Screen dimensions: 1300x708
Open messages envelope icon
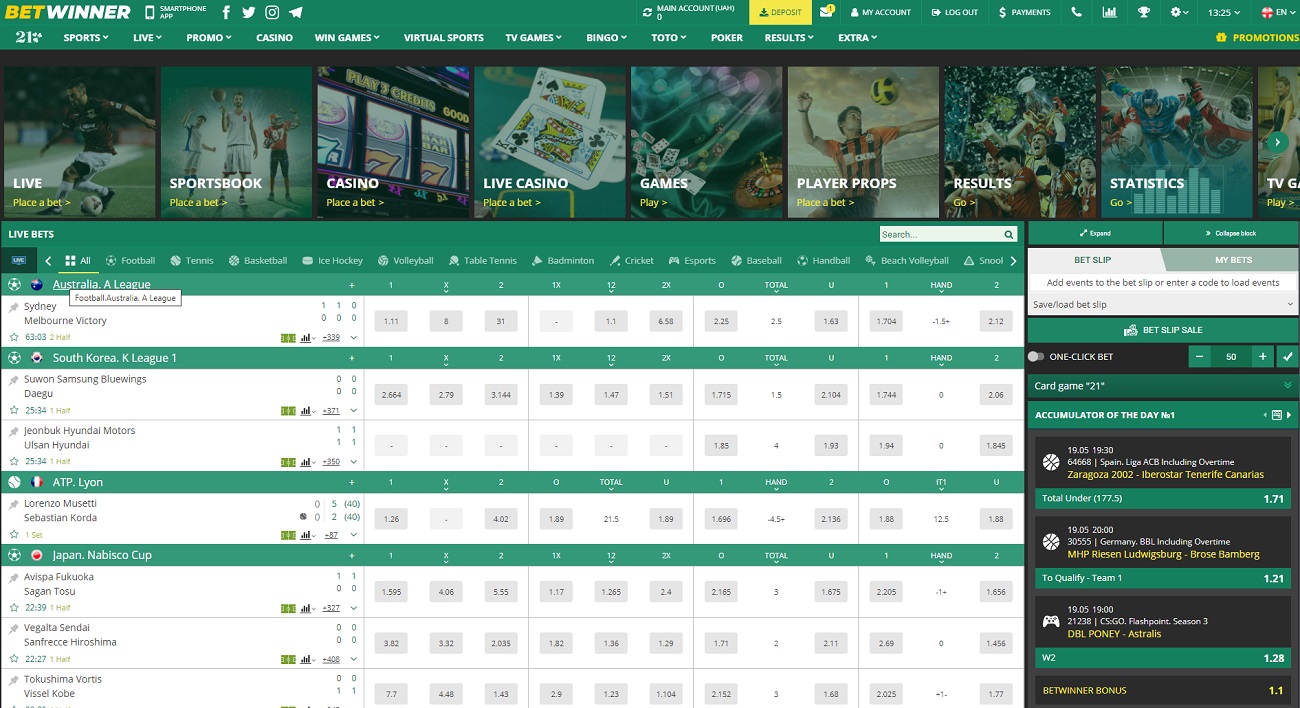[827, 12]
